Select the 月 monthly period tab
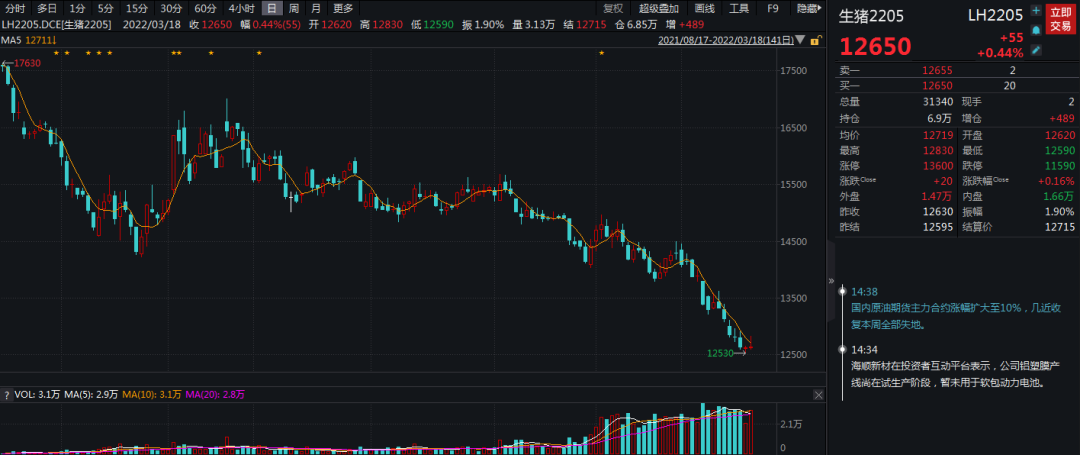Image resolution: width=1080 pixels, height=455 pixels. [x=316, y=8]
